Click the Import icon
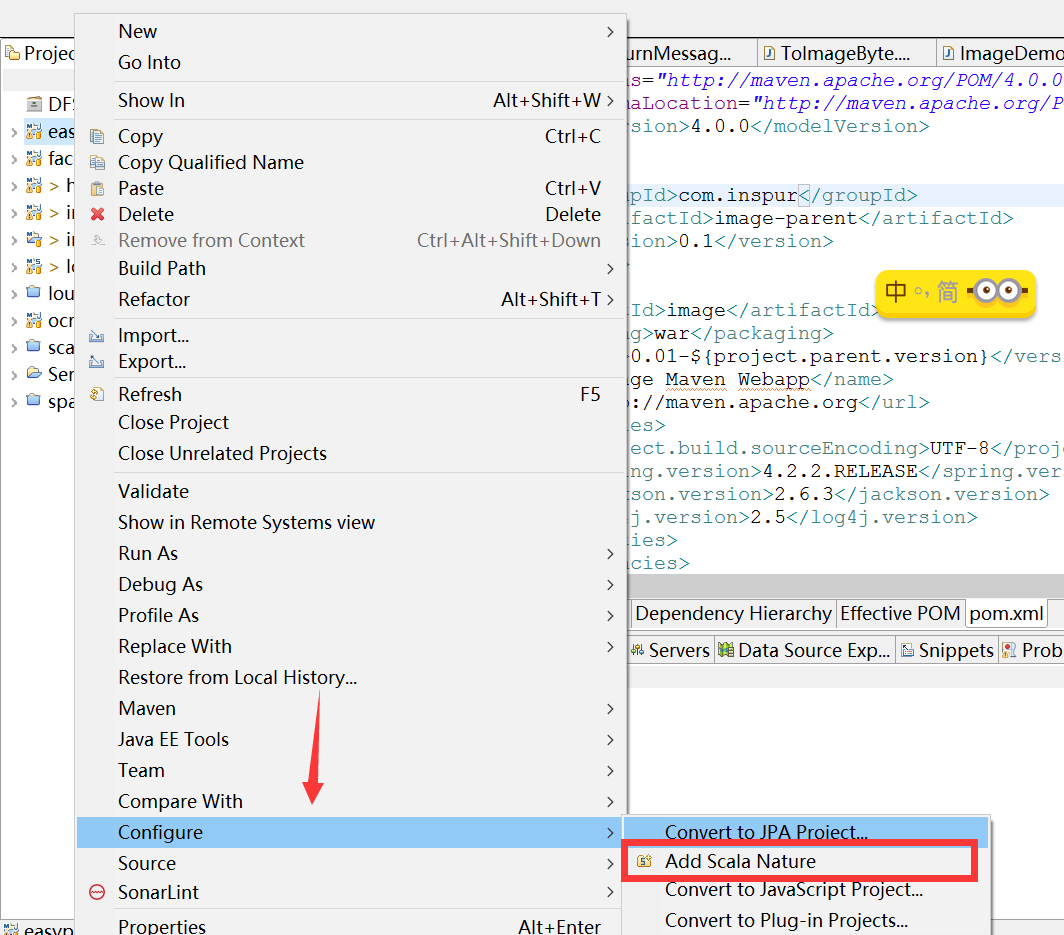Viewport: 1064px width, 935px height. point(97,336)
